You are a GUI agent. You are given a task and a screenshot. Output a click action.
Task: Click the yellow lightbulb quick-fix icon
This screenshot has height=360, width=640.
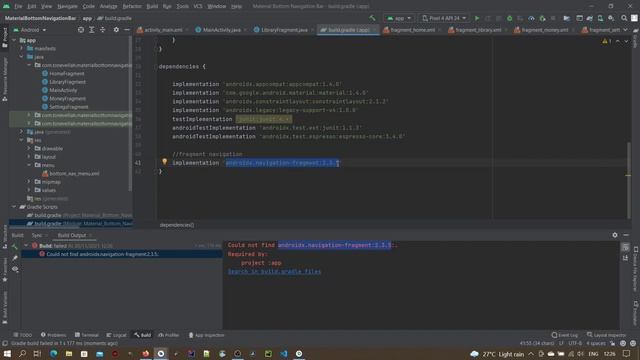click(164, 162)
